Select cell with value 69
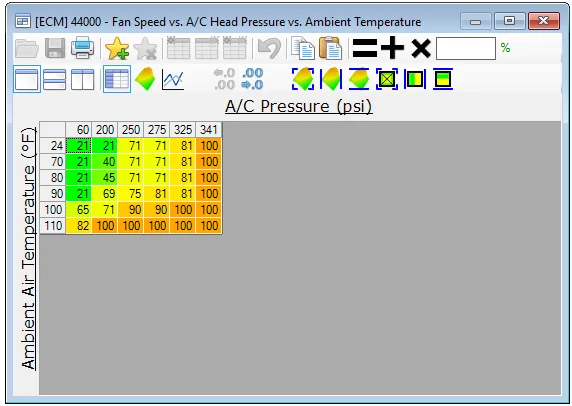572x406 pixels. [104, 193]
